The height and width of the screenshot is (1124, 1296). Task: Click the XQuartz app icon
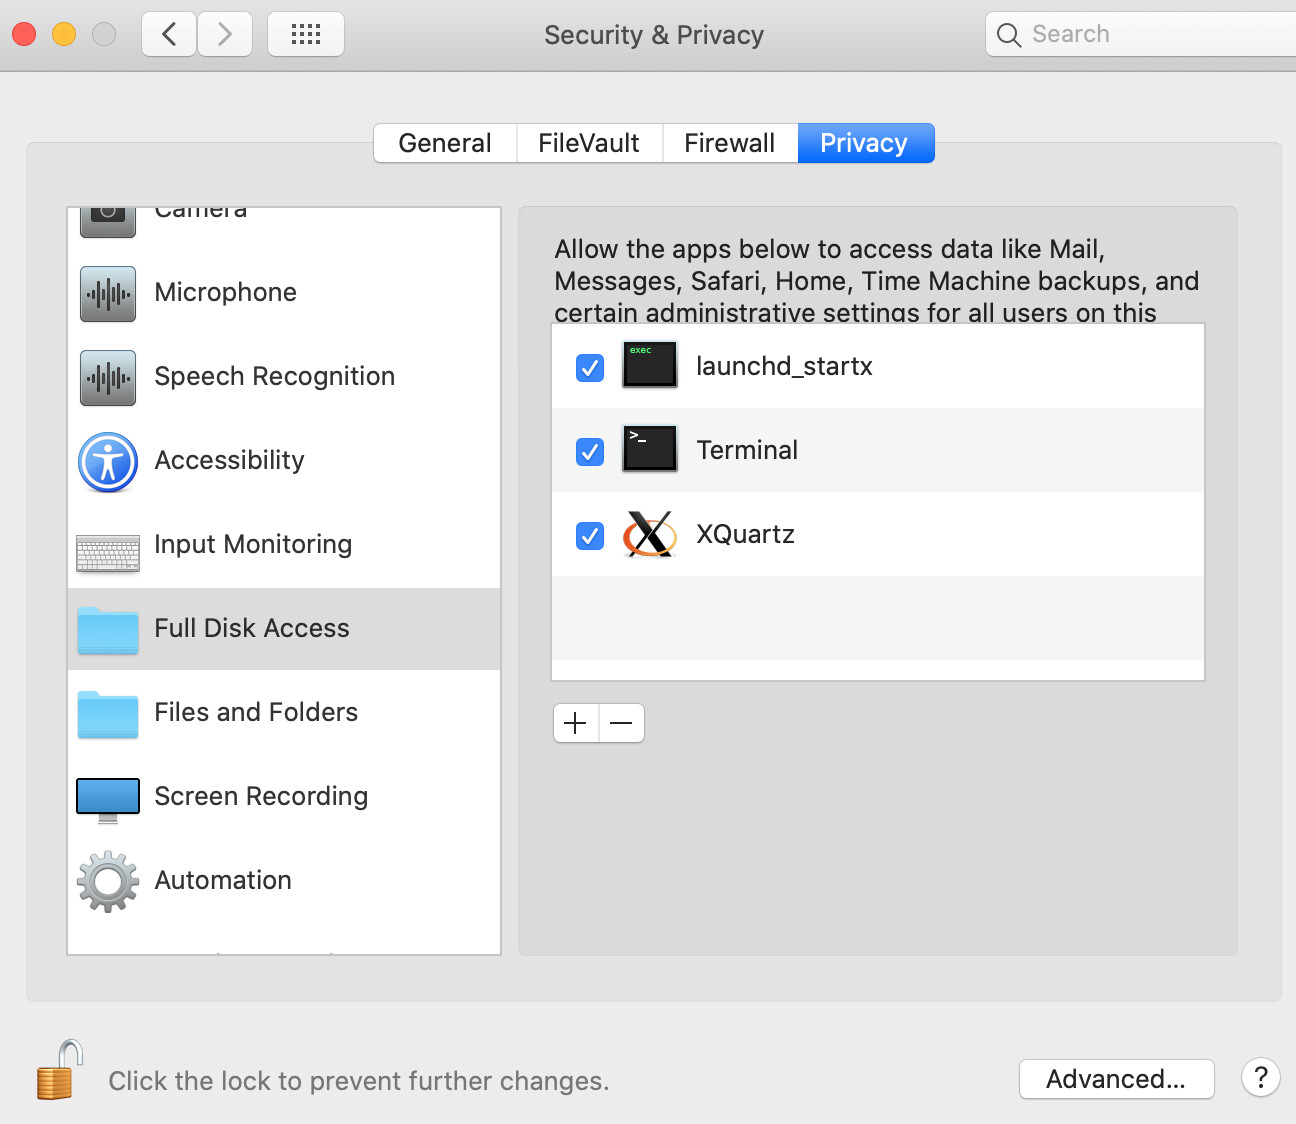point(650,533)
